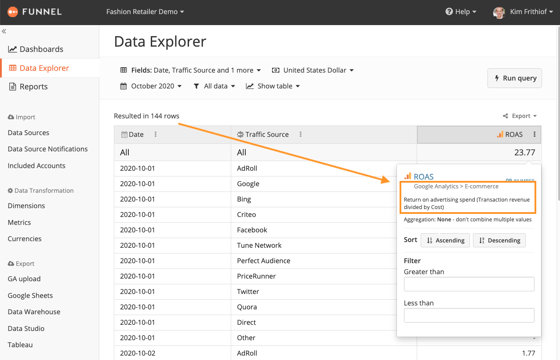Open Dashboards in the sidebar

[36, 49]
